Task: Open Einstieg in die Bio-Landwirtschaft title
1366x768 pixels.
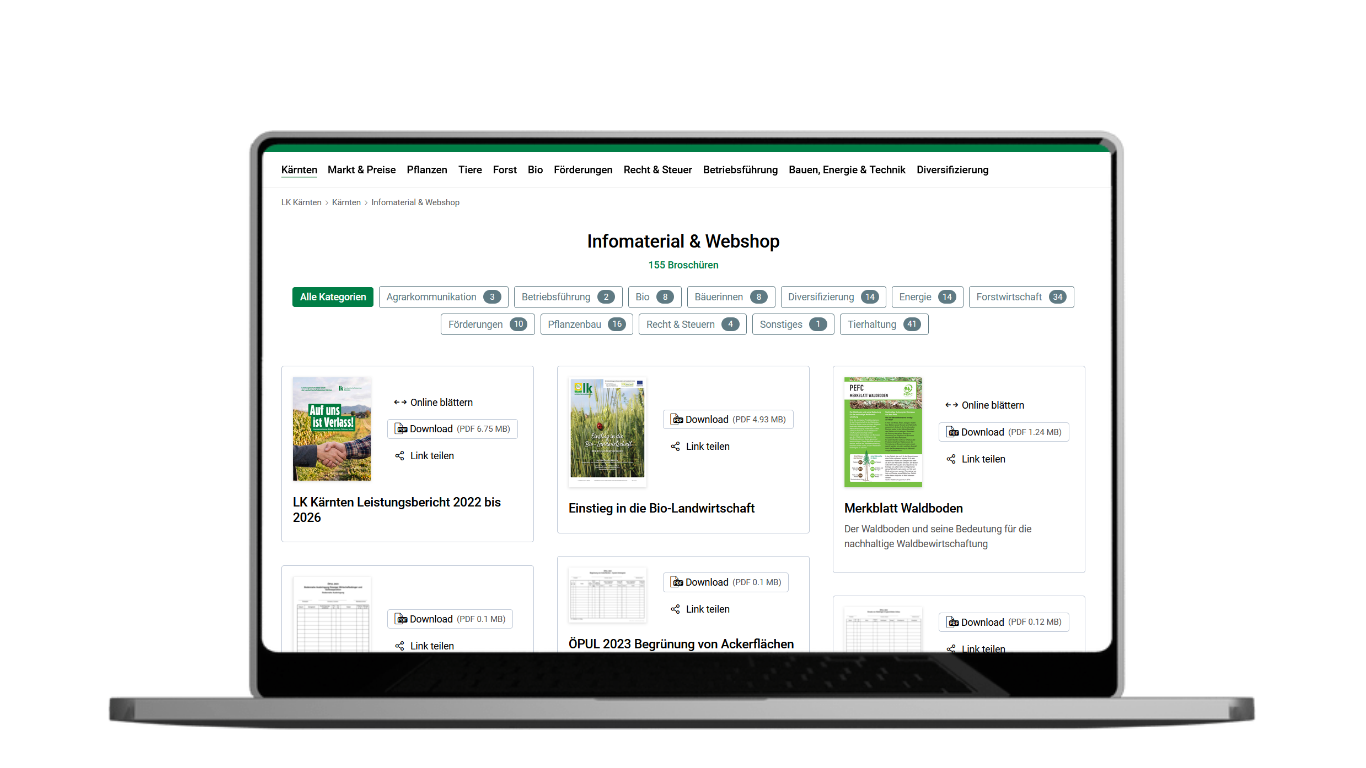Action: [x=662, y=508]
